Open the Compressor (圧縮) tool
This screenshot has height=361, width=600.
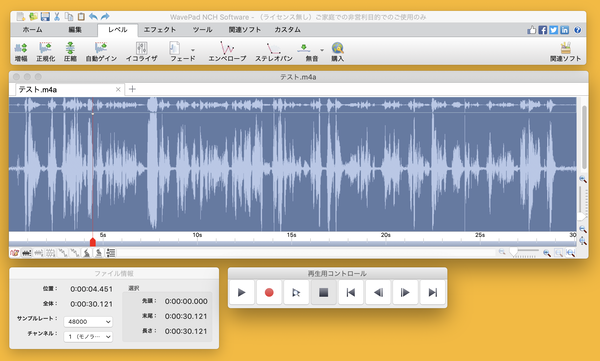(70, 52)
